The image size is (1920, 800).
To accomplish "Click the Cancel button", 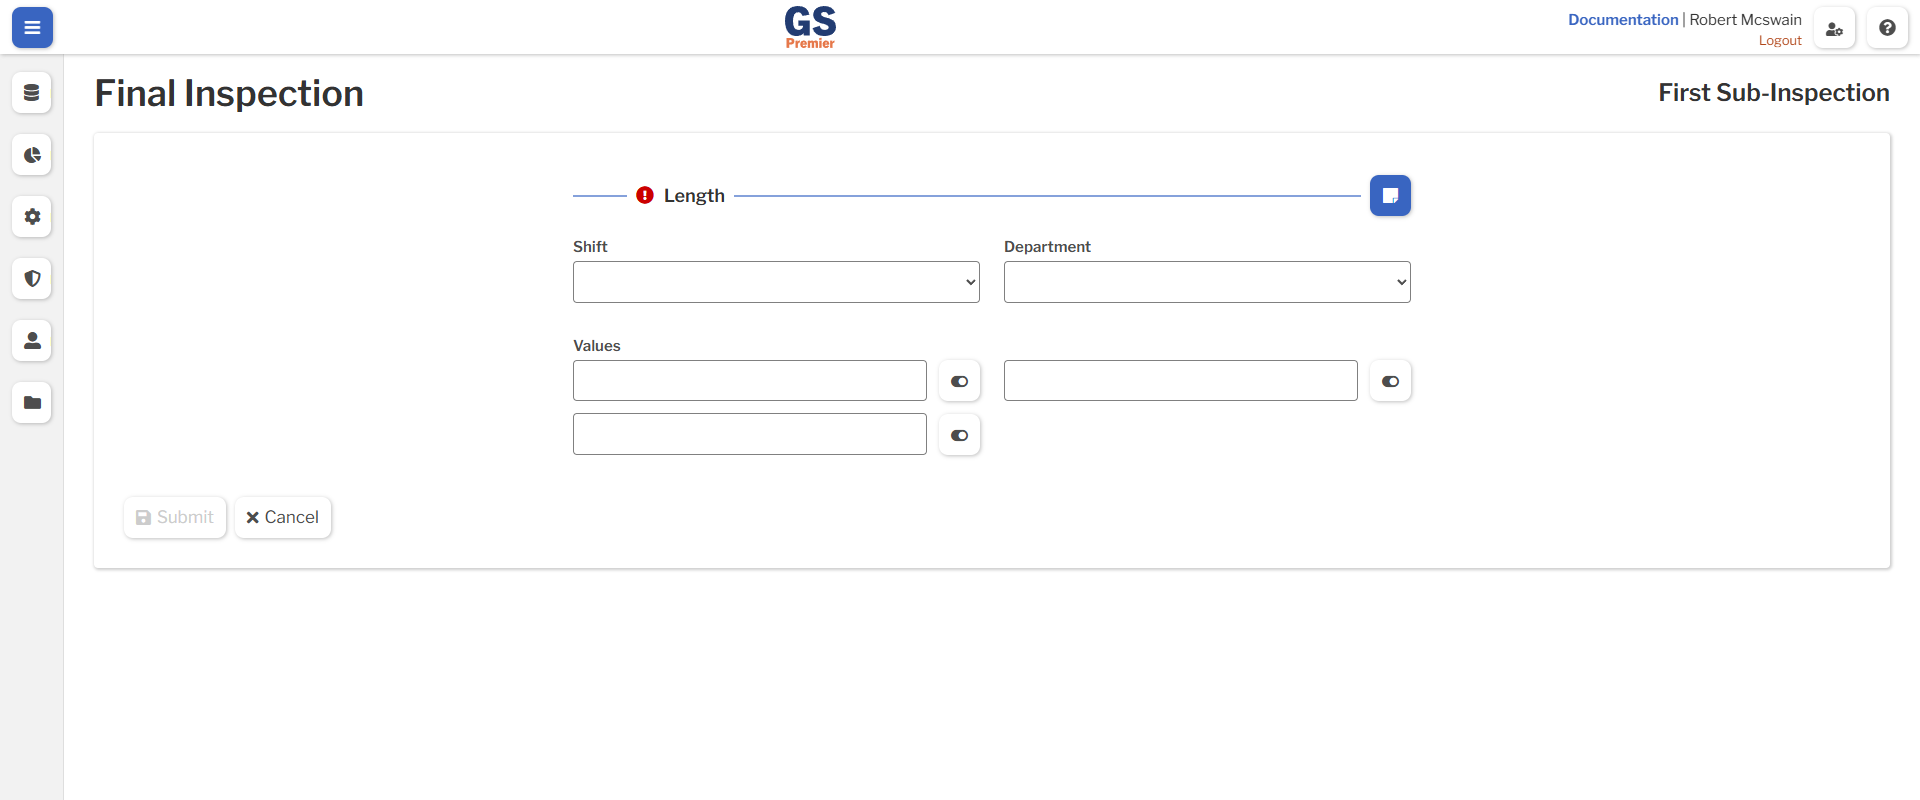I will pyautogui.click(x=283, y=517).
